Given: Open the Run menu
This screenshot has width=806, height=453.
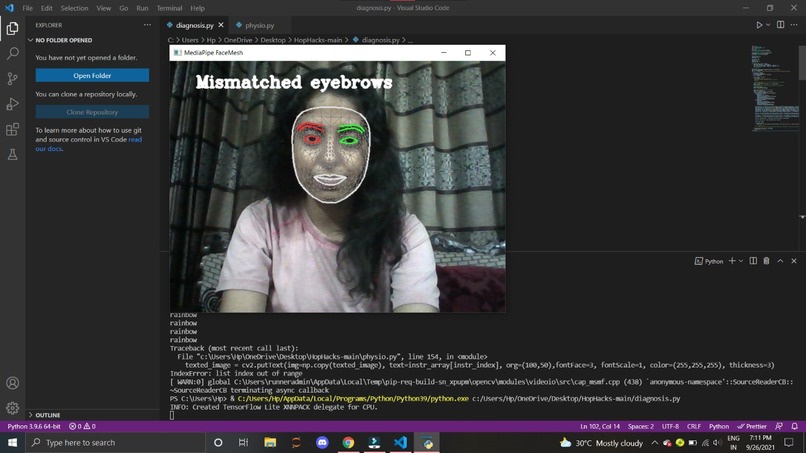Looking at the screenshot, I should tap(142, 8).
